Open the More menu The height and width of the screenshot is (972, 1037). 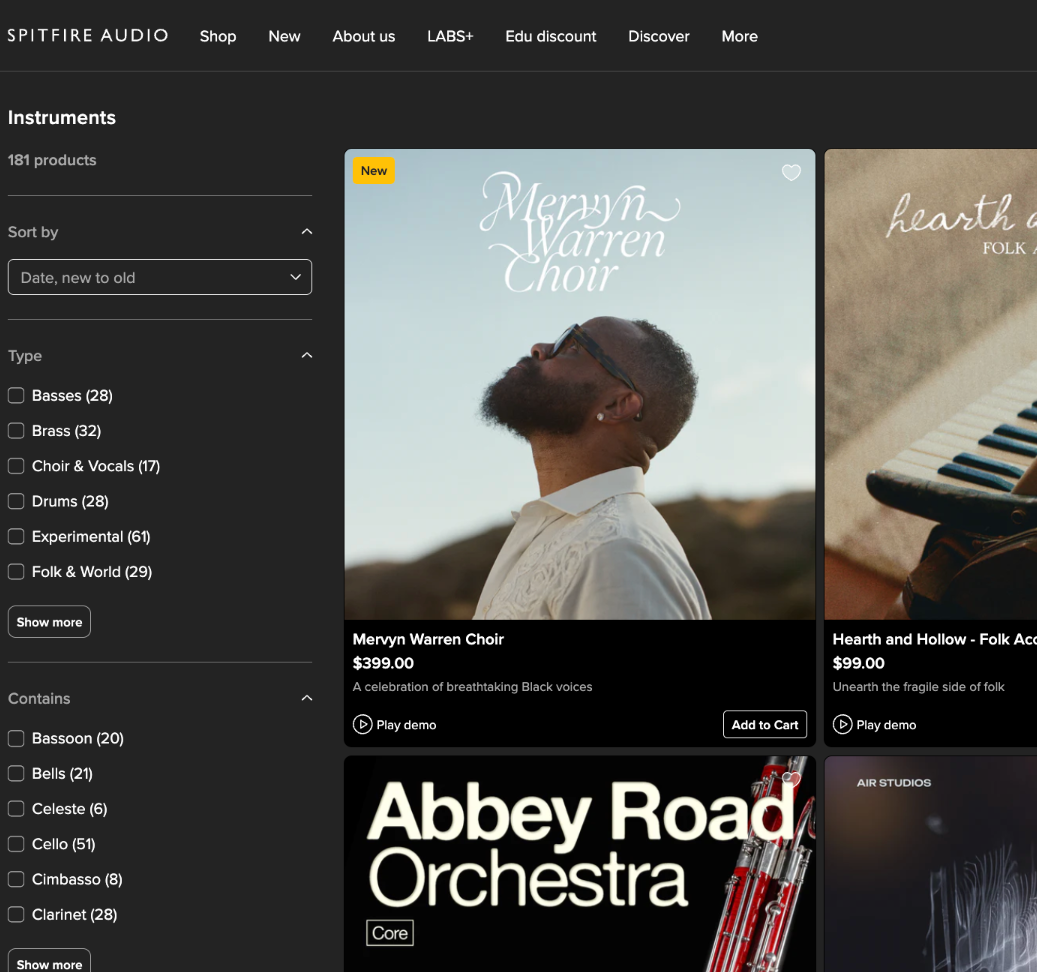point(739,36)
